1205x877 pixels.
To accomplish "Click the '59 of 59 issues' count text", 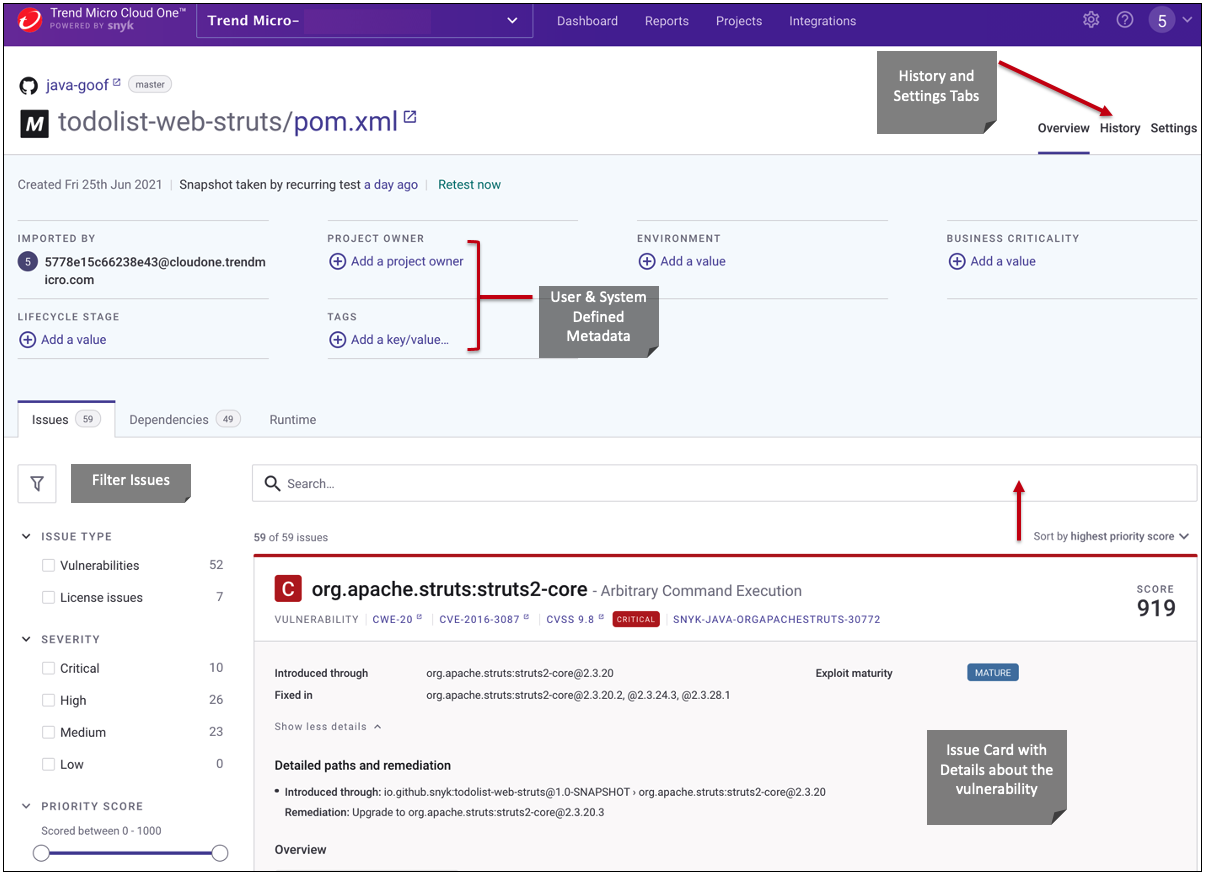I will [291, 537].
